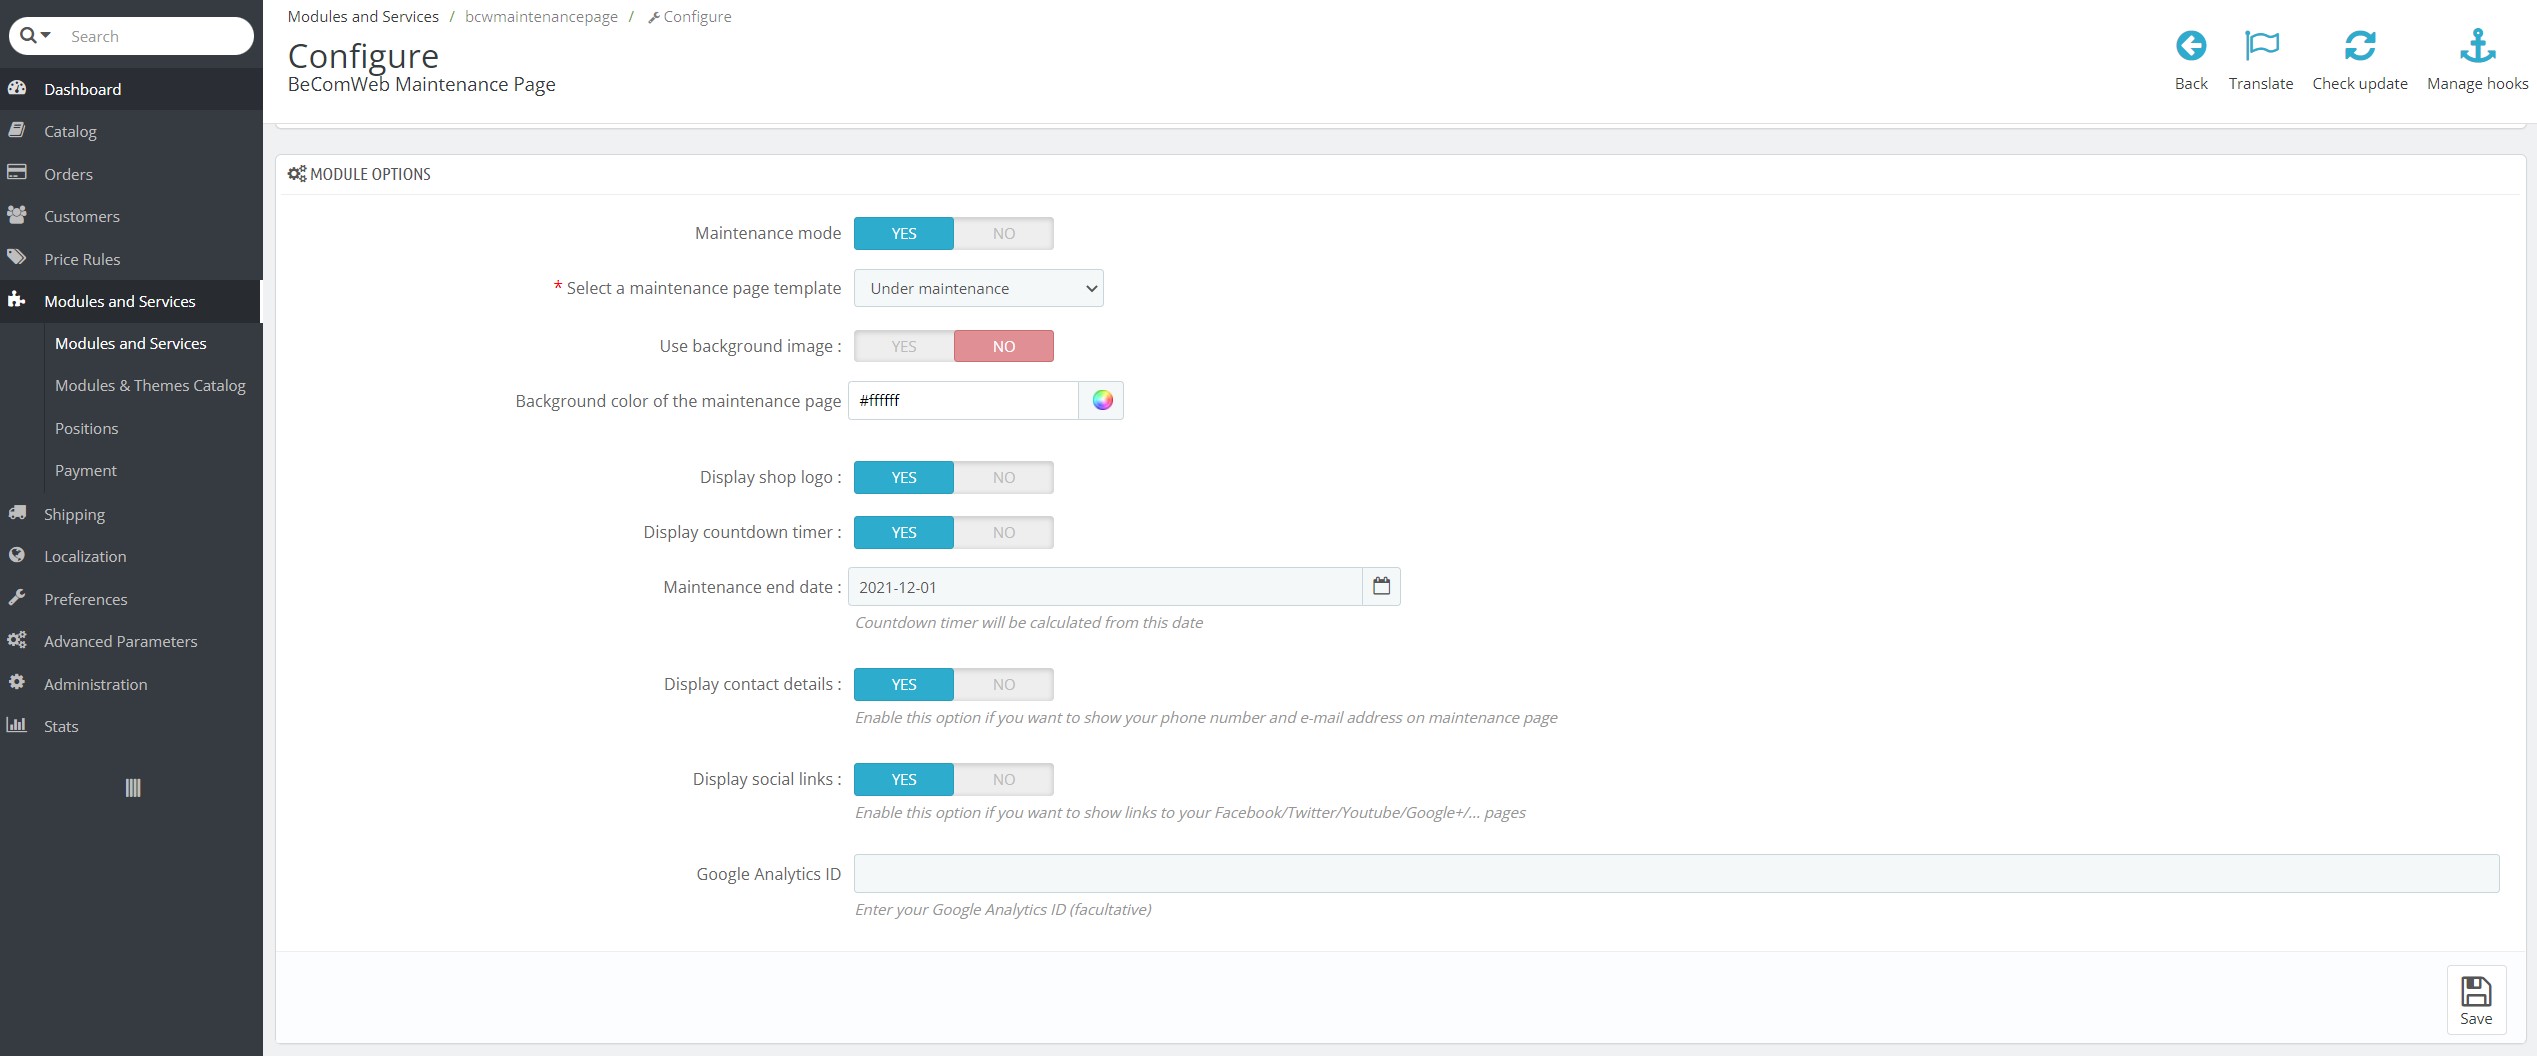The height and width of the screenshot is (1056, 2537).
Task: Disable Maintenance mode
Action: pyautogui.click(x=1003, y=233)
